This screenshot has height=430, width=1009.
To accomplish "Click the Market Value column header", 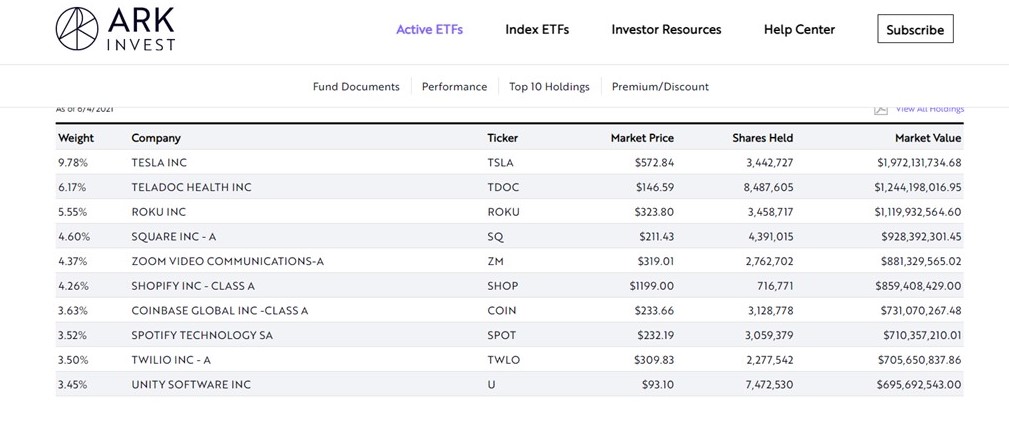I will pyautogui.click(x=927, y=138).
